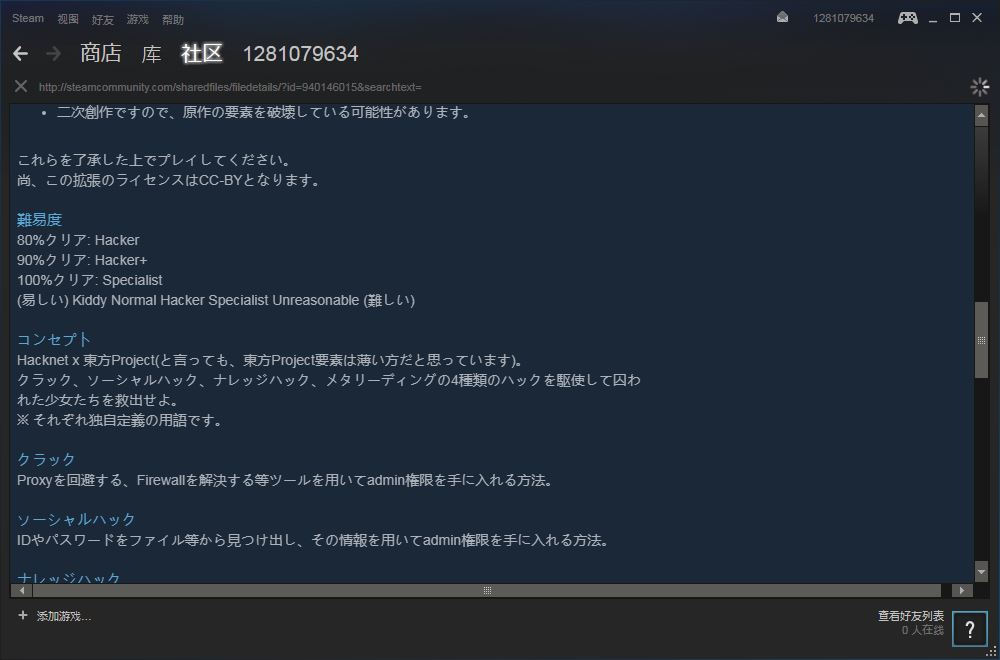Click the ※ それぞれ独自定義の用語です line
This screenshot has width=1000, height=660.
pos(119,420)
